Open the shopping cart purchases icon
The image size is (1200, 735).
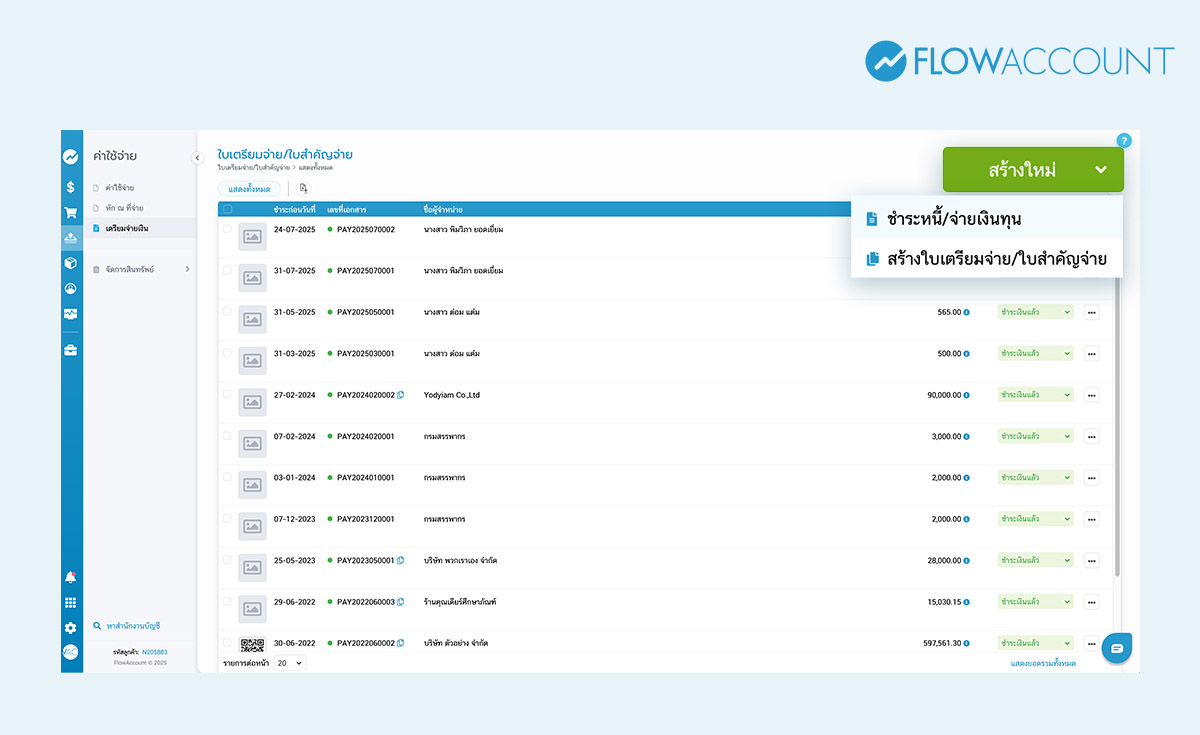click(71, 213)
